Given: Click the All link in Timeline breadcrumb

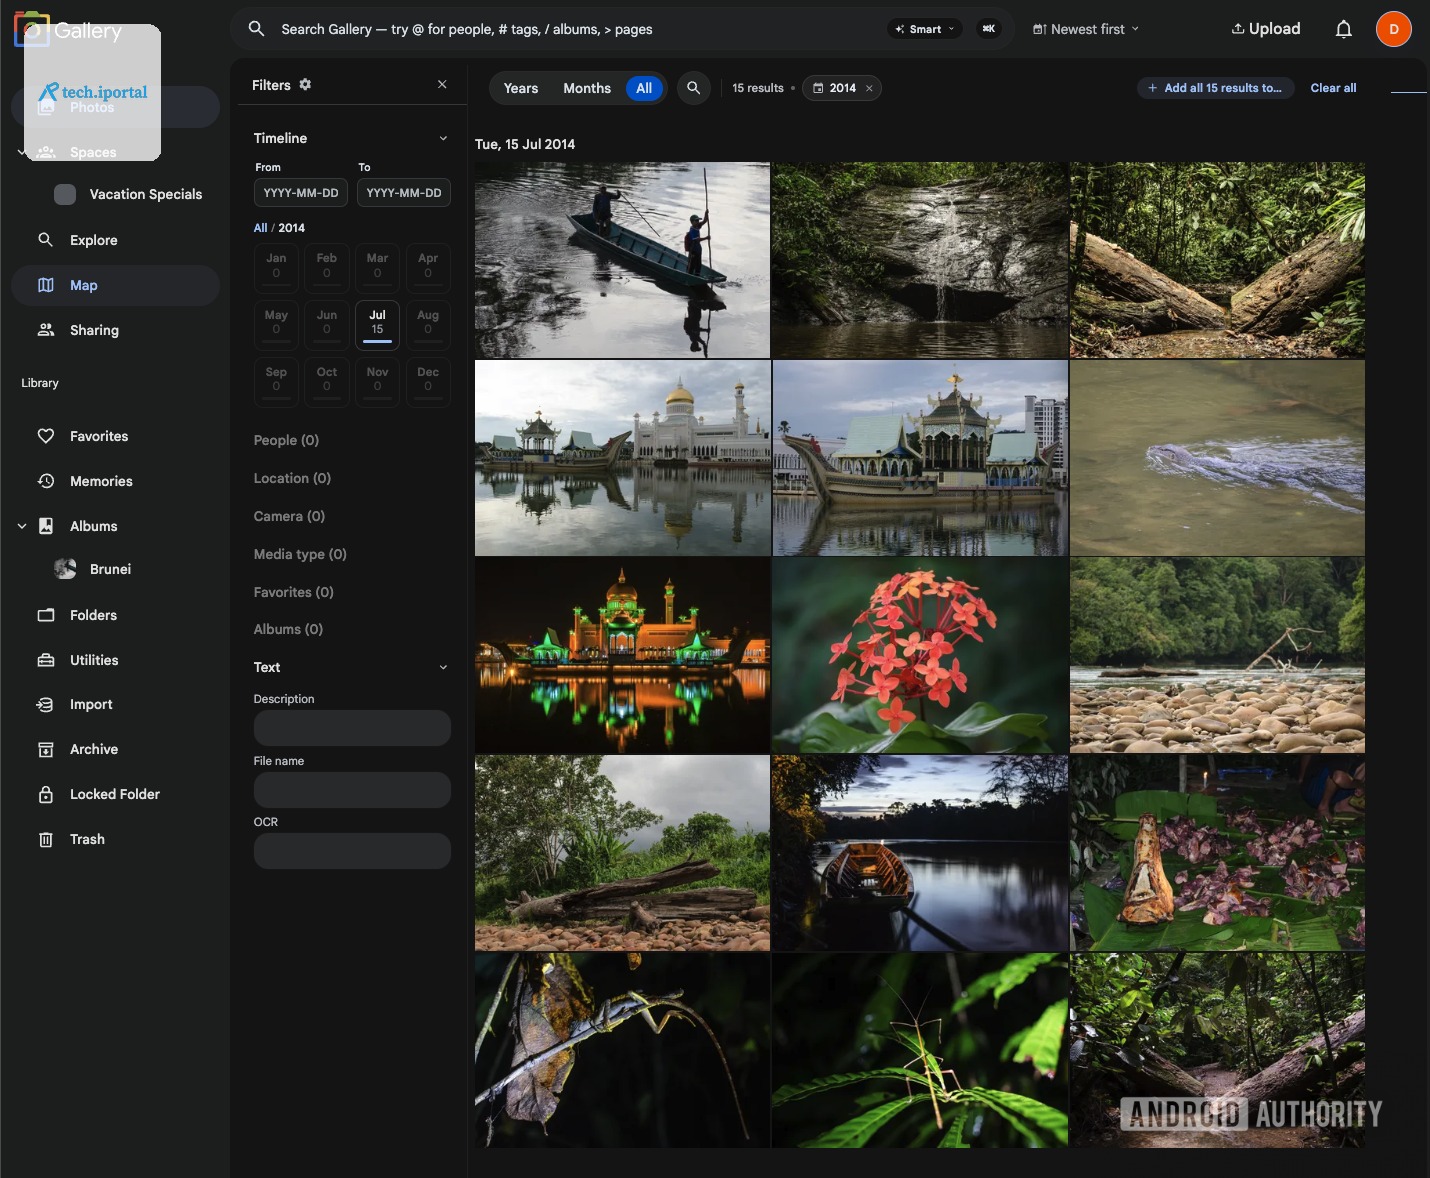Looking at the screenshot, I should (x=260, y=228).
